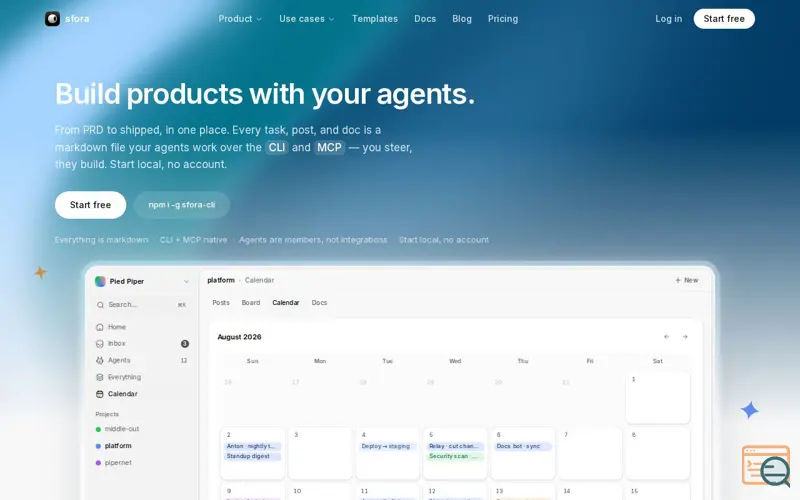Click the Search field in sidebar
Screen dimensions: 800x500
click(x=141, y=305)
